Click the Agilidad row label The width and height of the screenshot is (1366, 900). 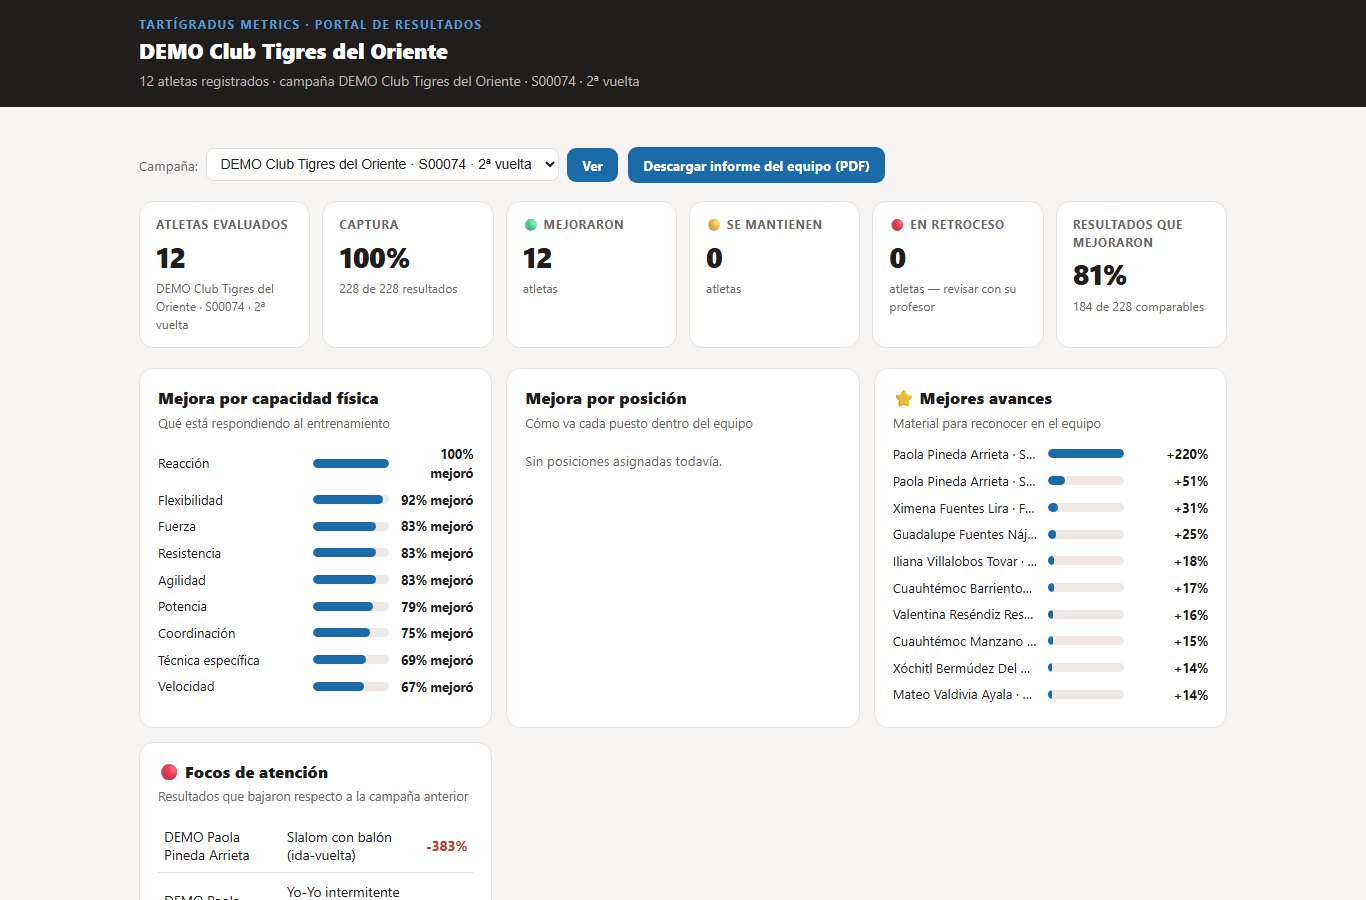click(x=181, y=580)
